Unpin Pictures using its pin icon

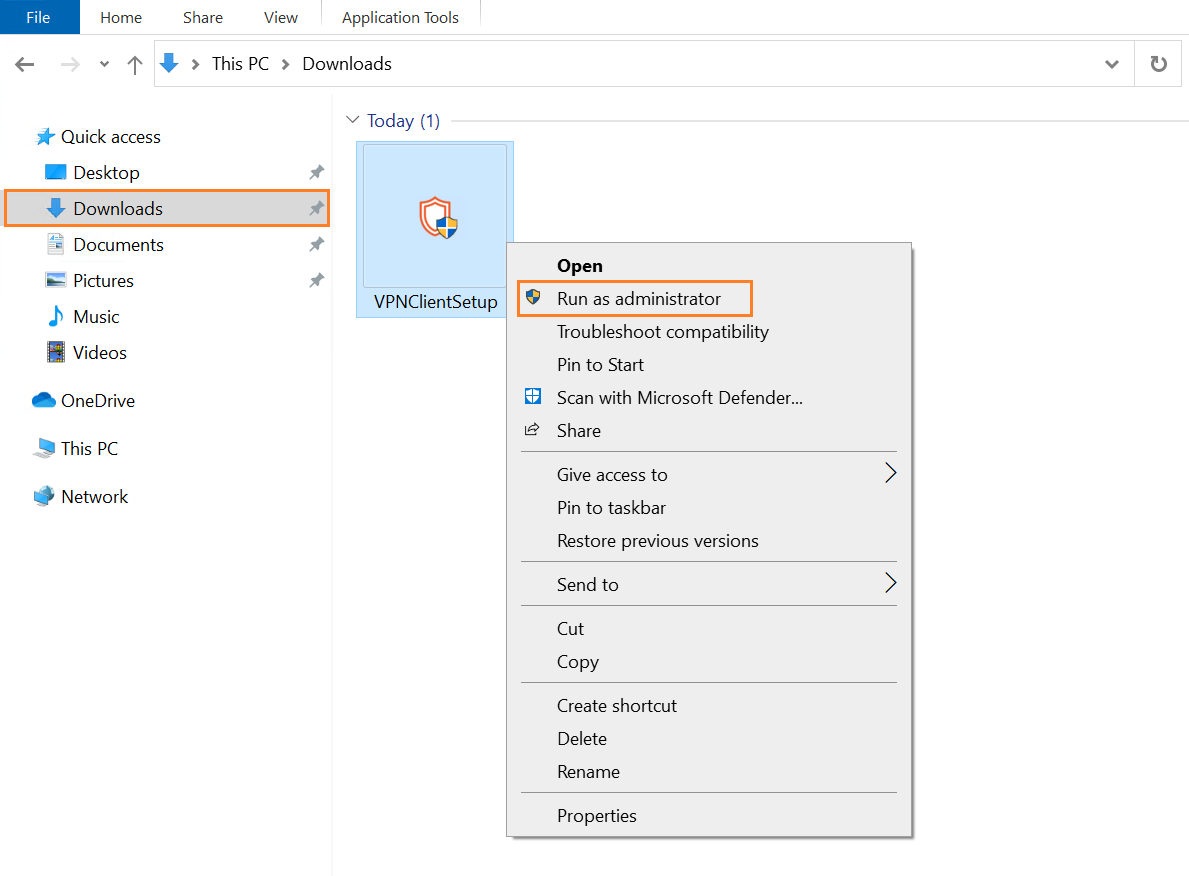coord(317,280)
